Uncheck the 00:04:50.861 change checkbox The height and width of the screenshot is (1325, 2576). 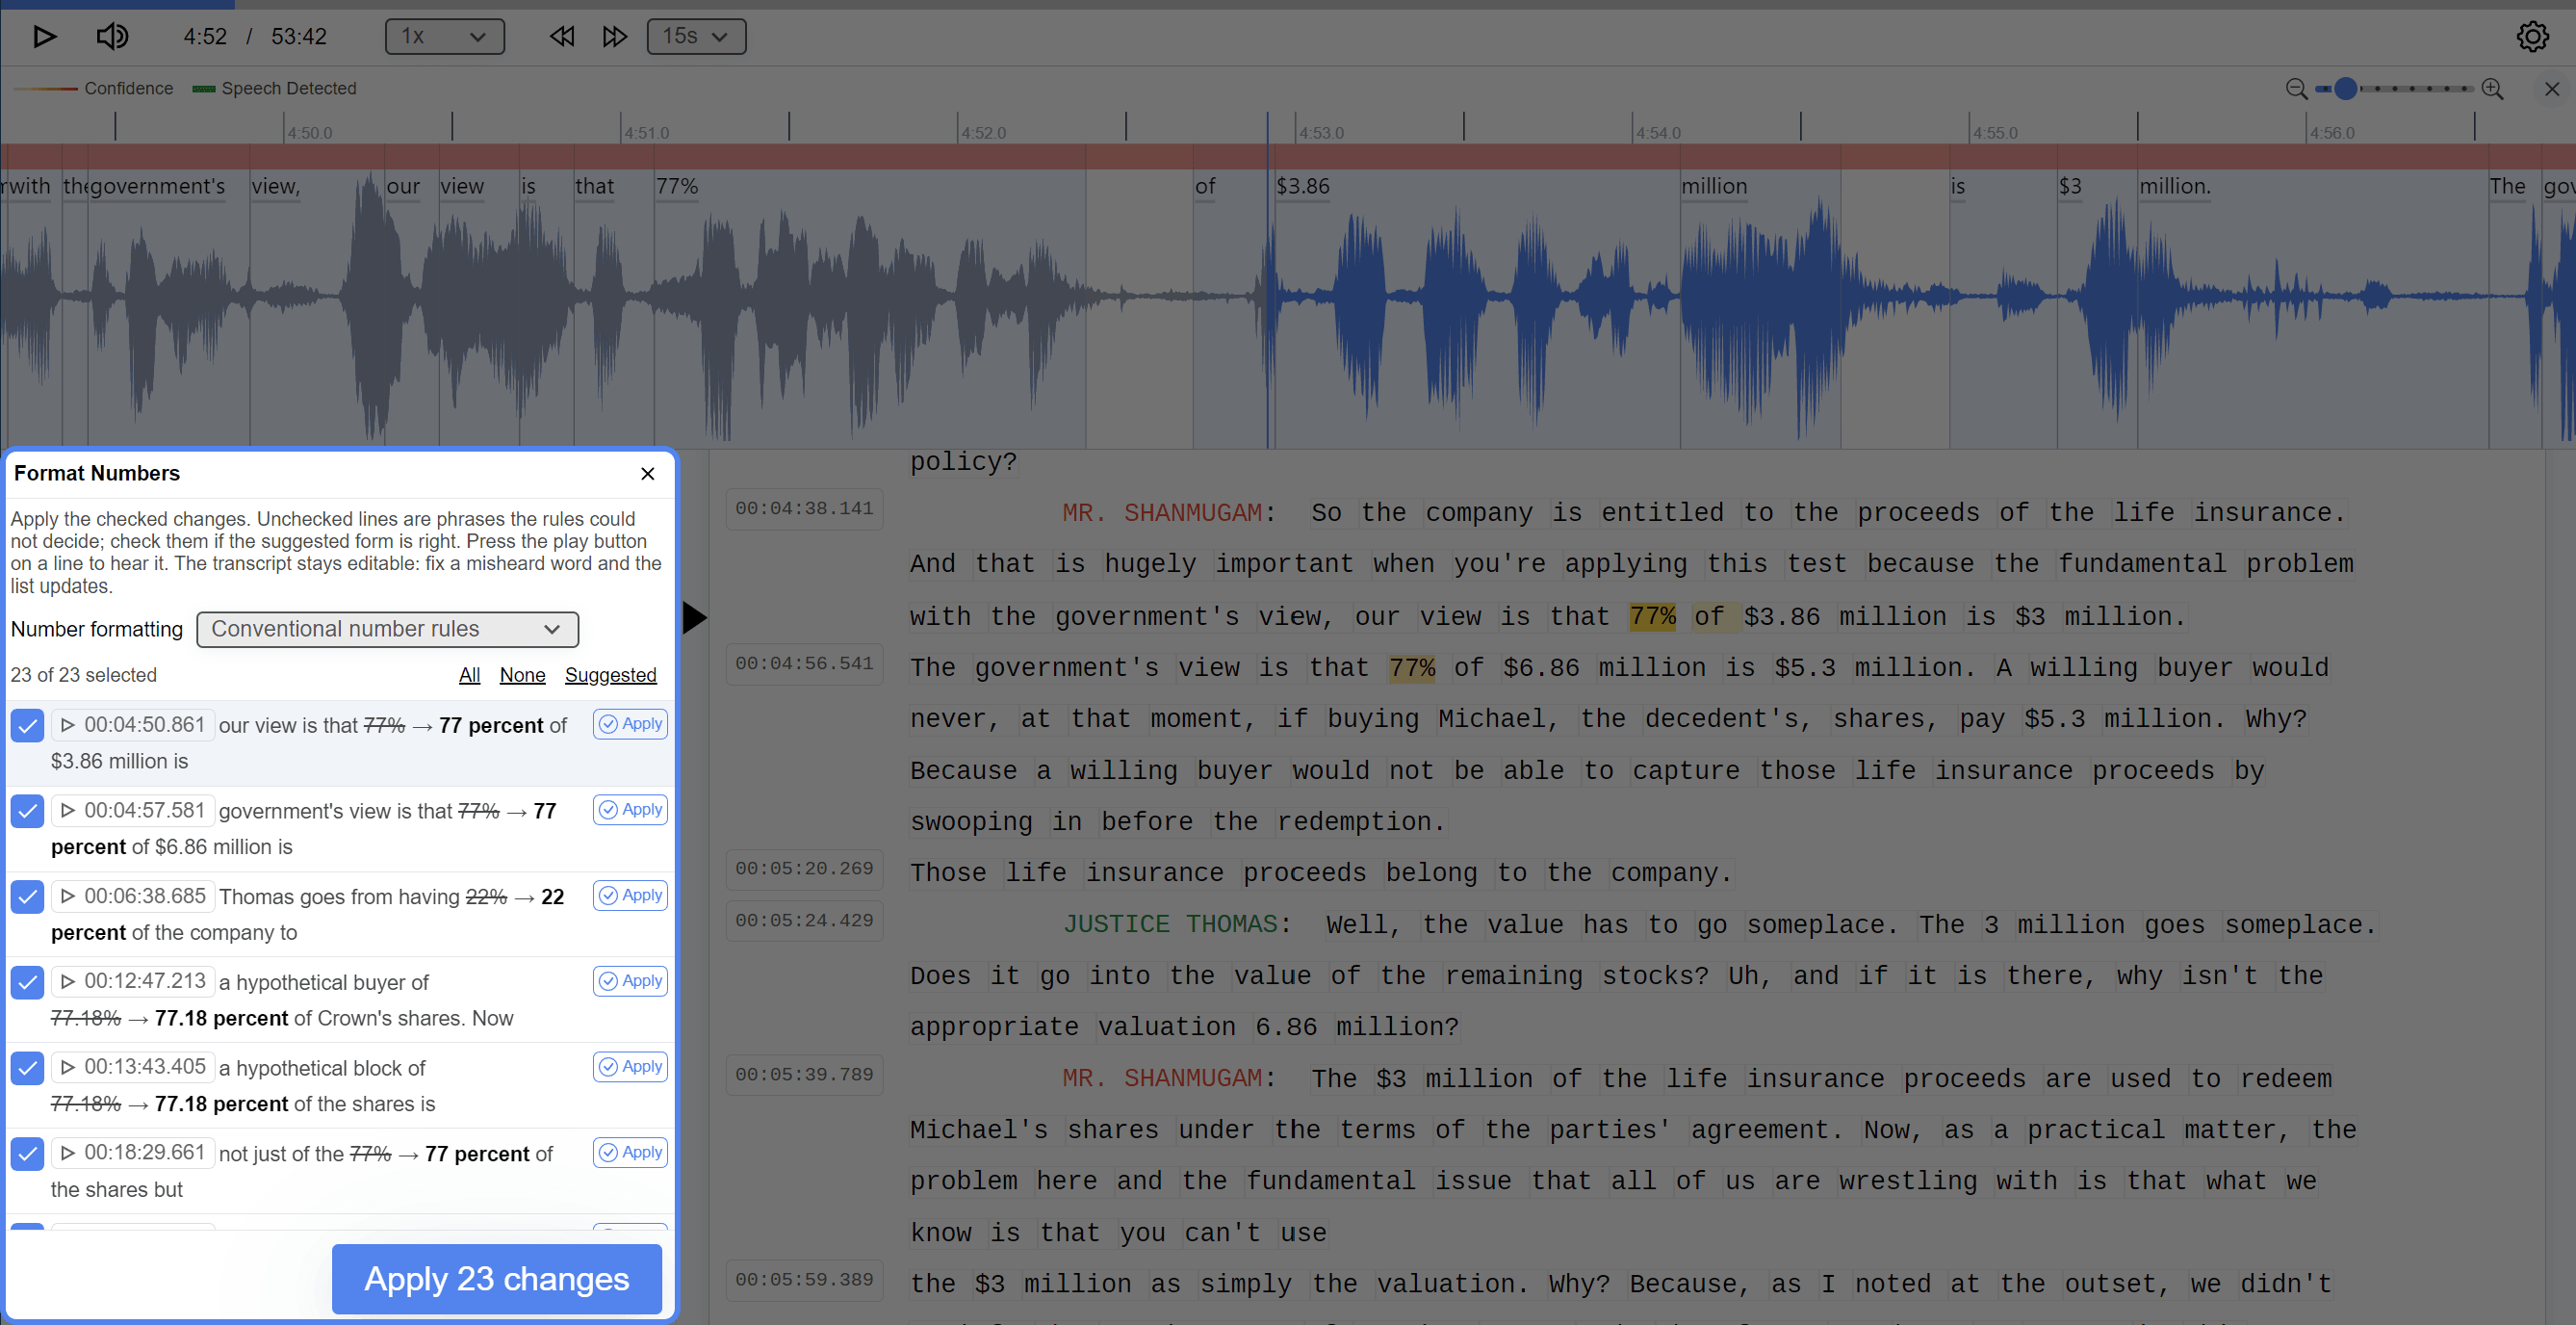click(28, 725)
